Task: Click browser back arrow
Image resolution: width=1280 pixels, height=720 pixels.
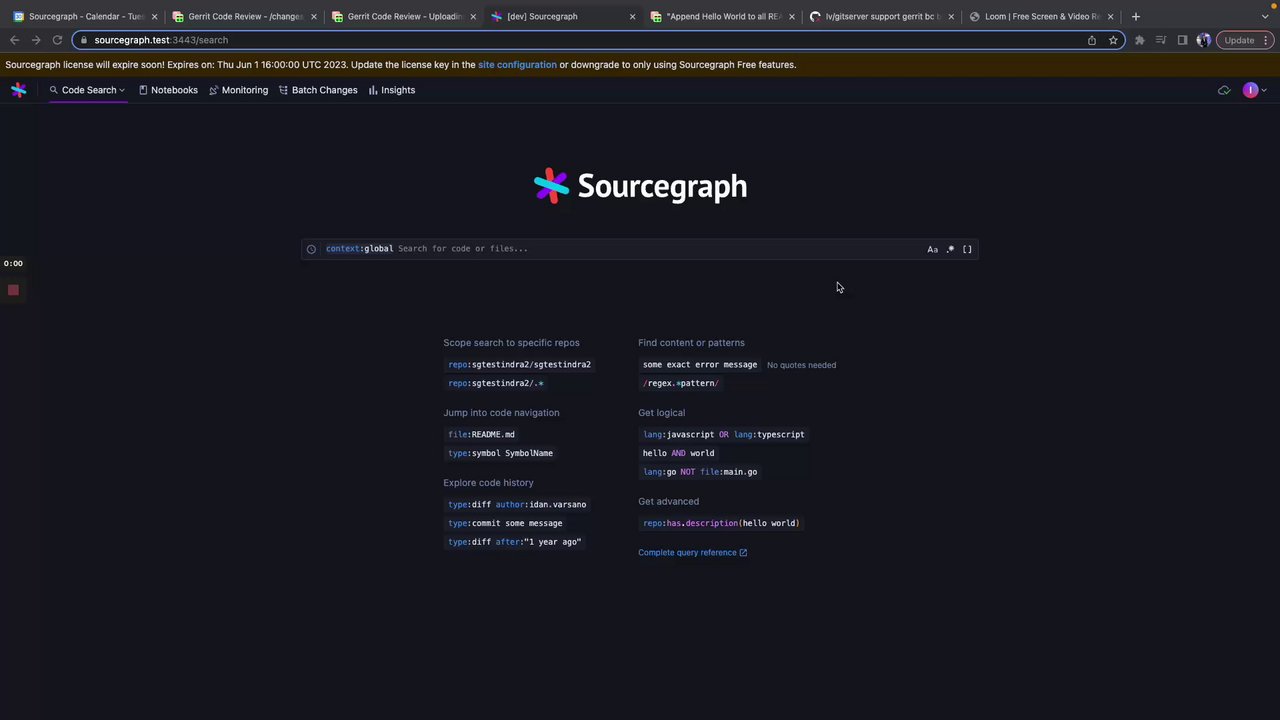Action: tap(14, 40)
